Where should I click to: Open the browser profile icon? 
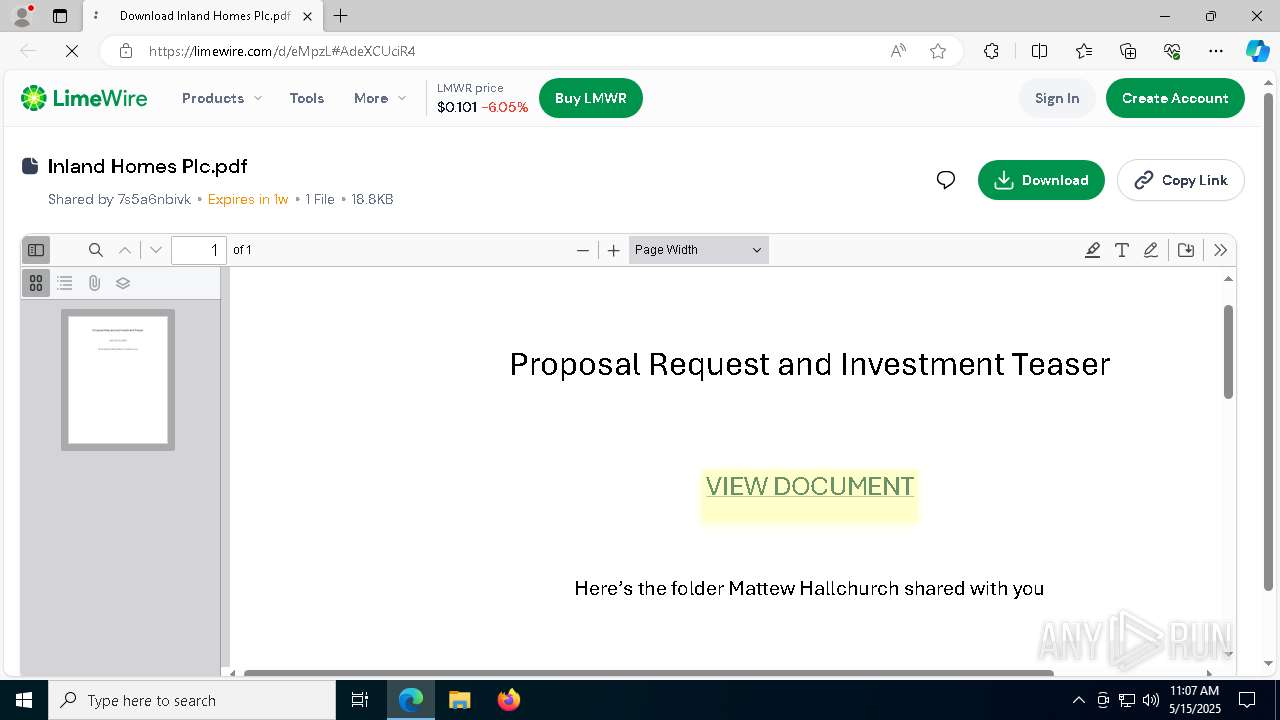click(x=22, y=16)
